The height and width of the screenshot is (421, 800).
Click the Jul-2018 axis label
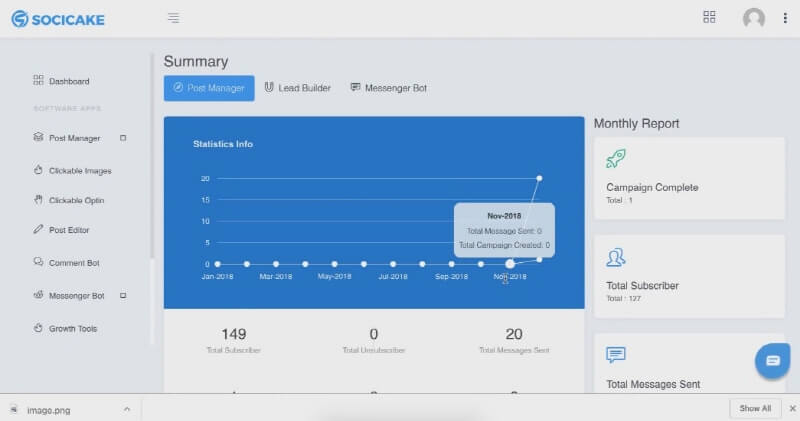(x=393, y=276)
